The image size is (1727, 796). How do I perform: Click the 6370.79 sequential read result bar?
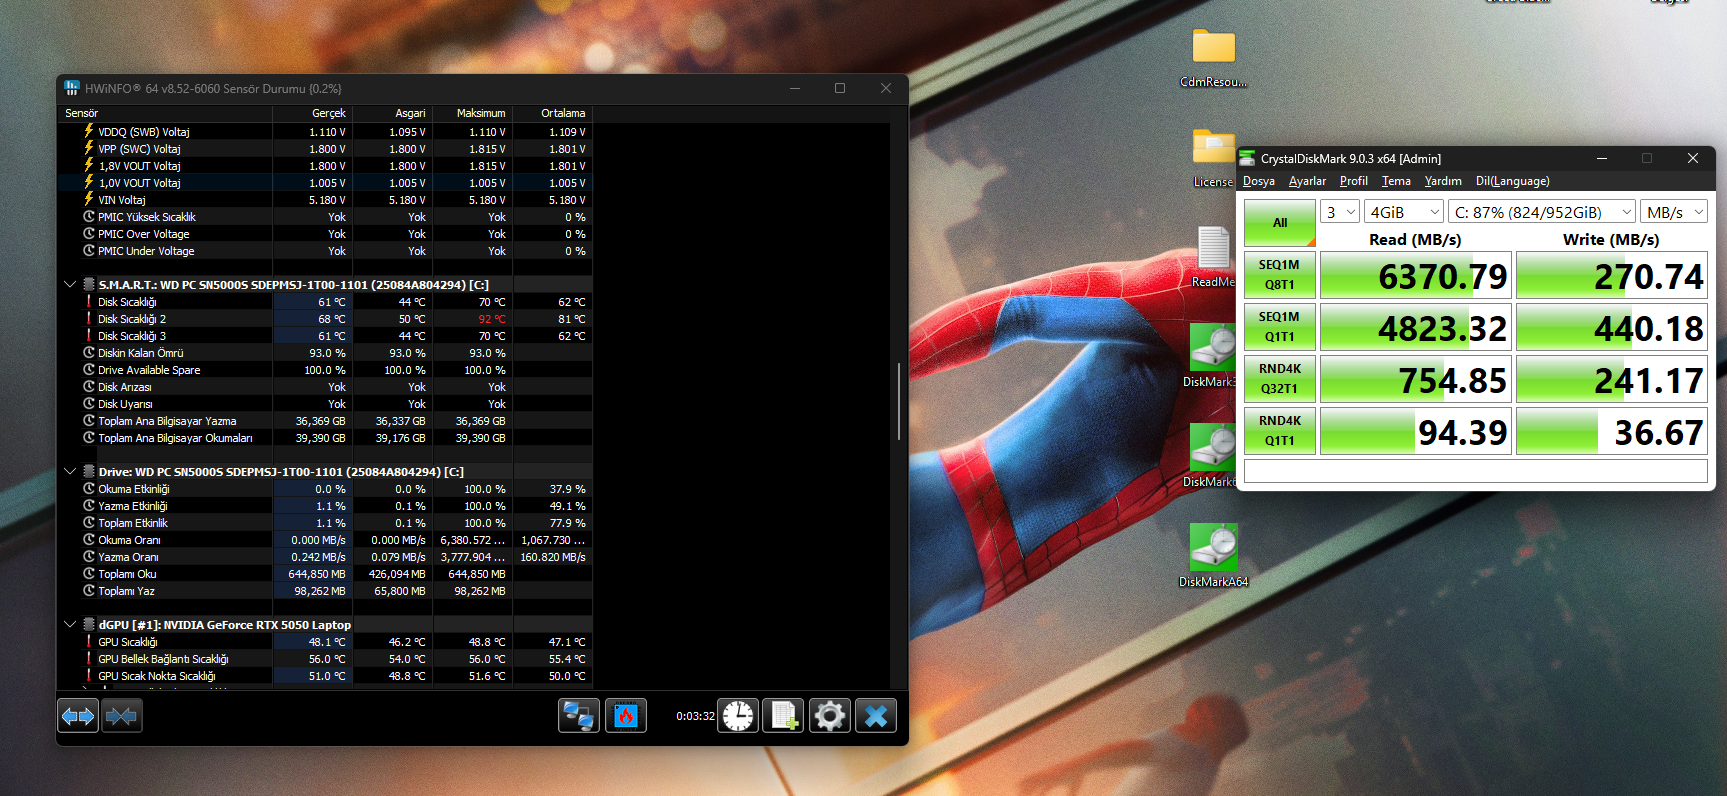point(1416,275)
